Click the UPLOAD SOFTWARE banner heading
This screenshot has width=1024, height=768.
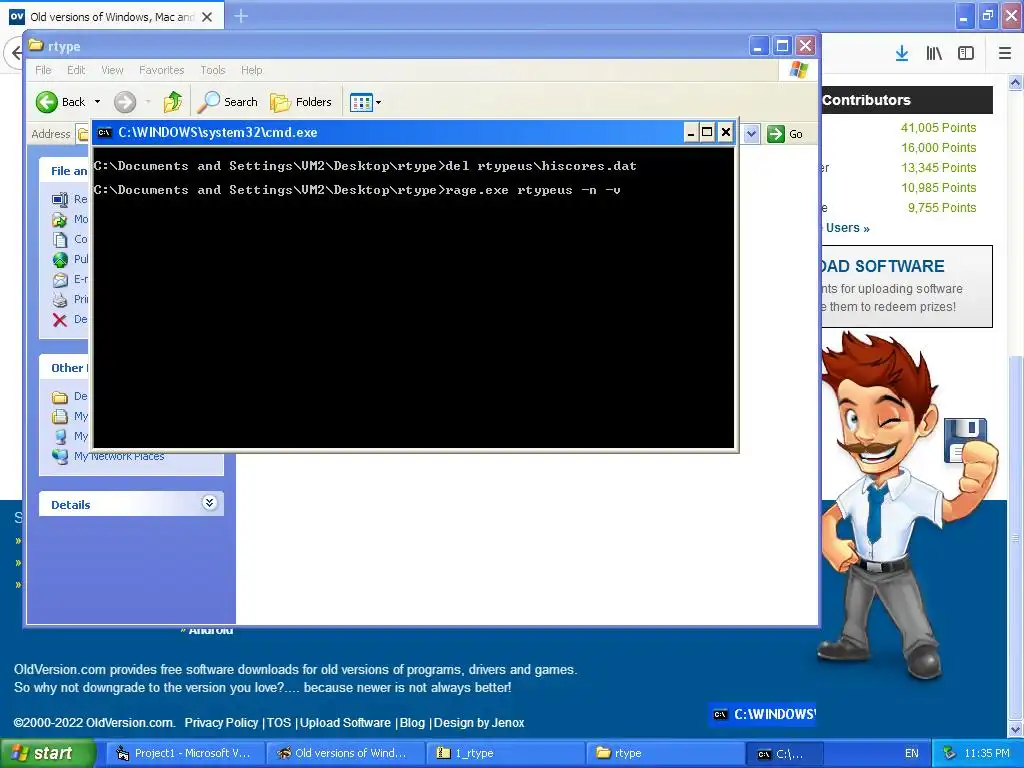pos(882,266)
